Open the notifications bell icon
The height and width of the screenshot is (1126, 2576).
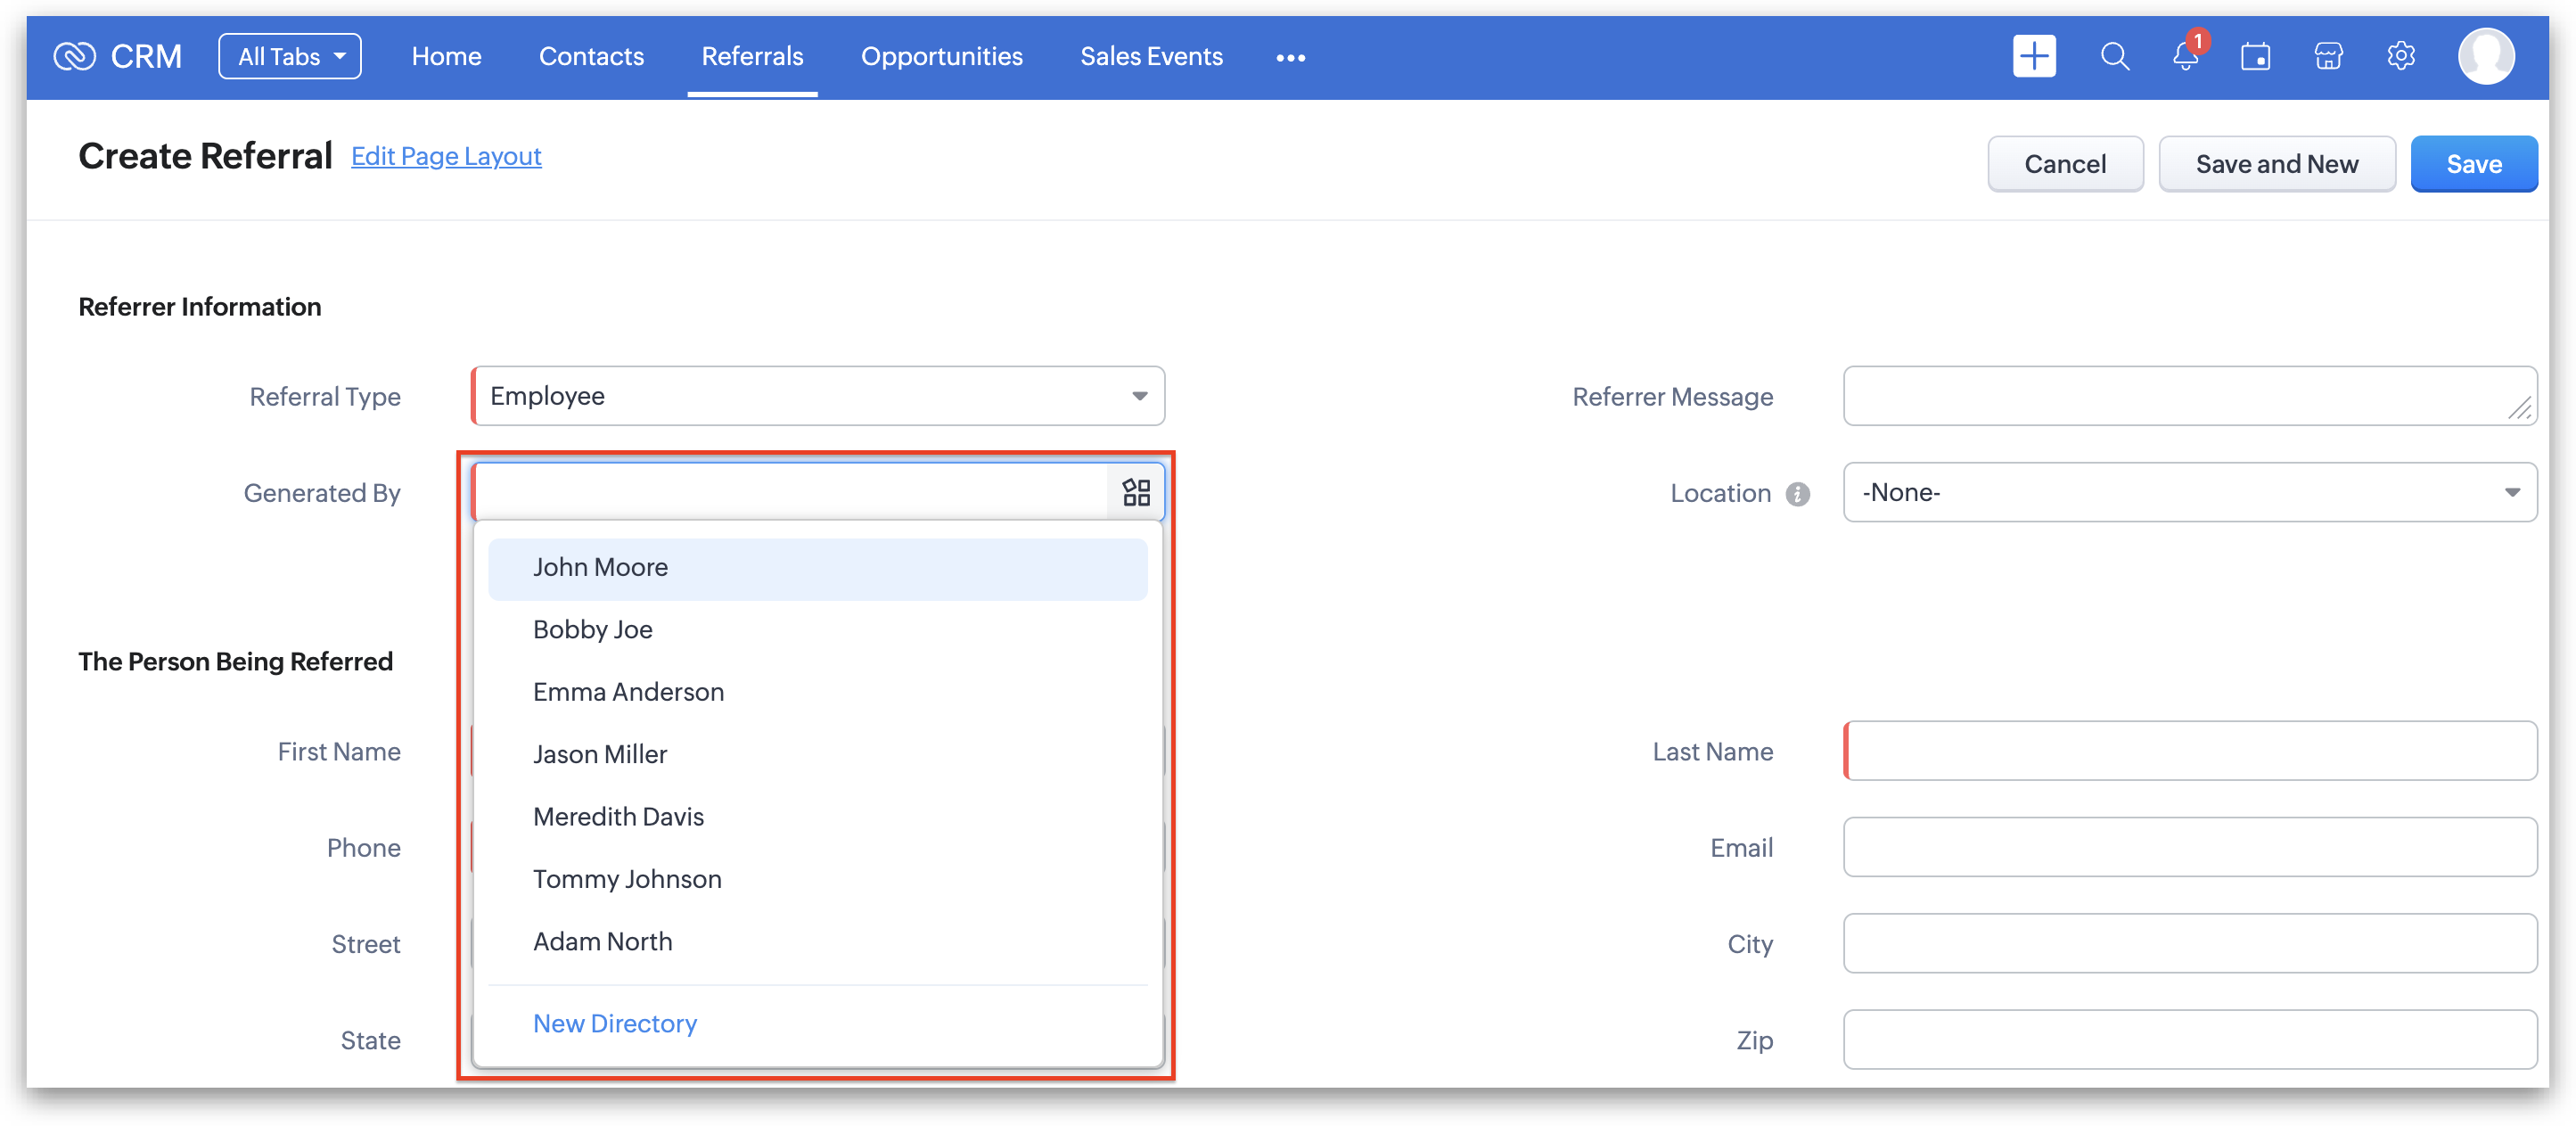point(2185,57)
